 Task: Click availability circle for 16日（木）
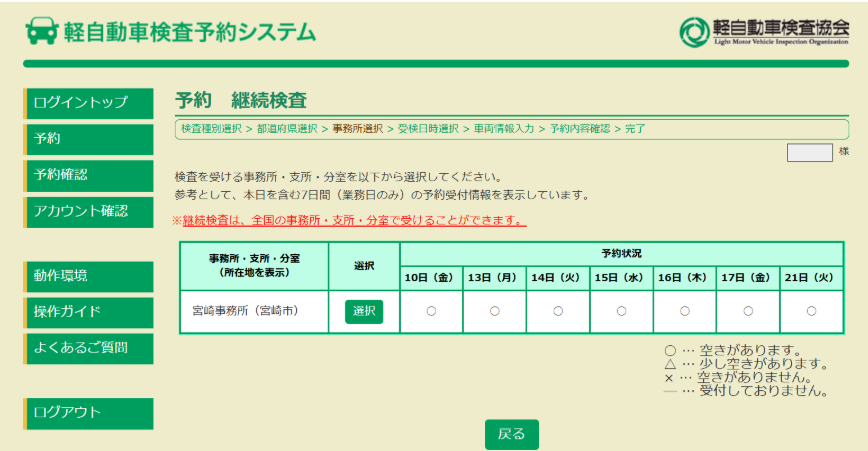(685, 312)
